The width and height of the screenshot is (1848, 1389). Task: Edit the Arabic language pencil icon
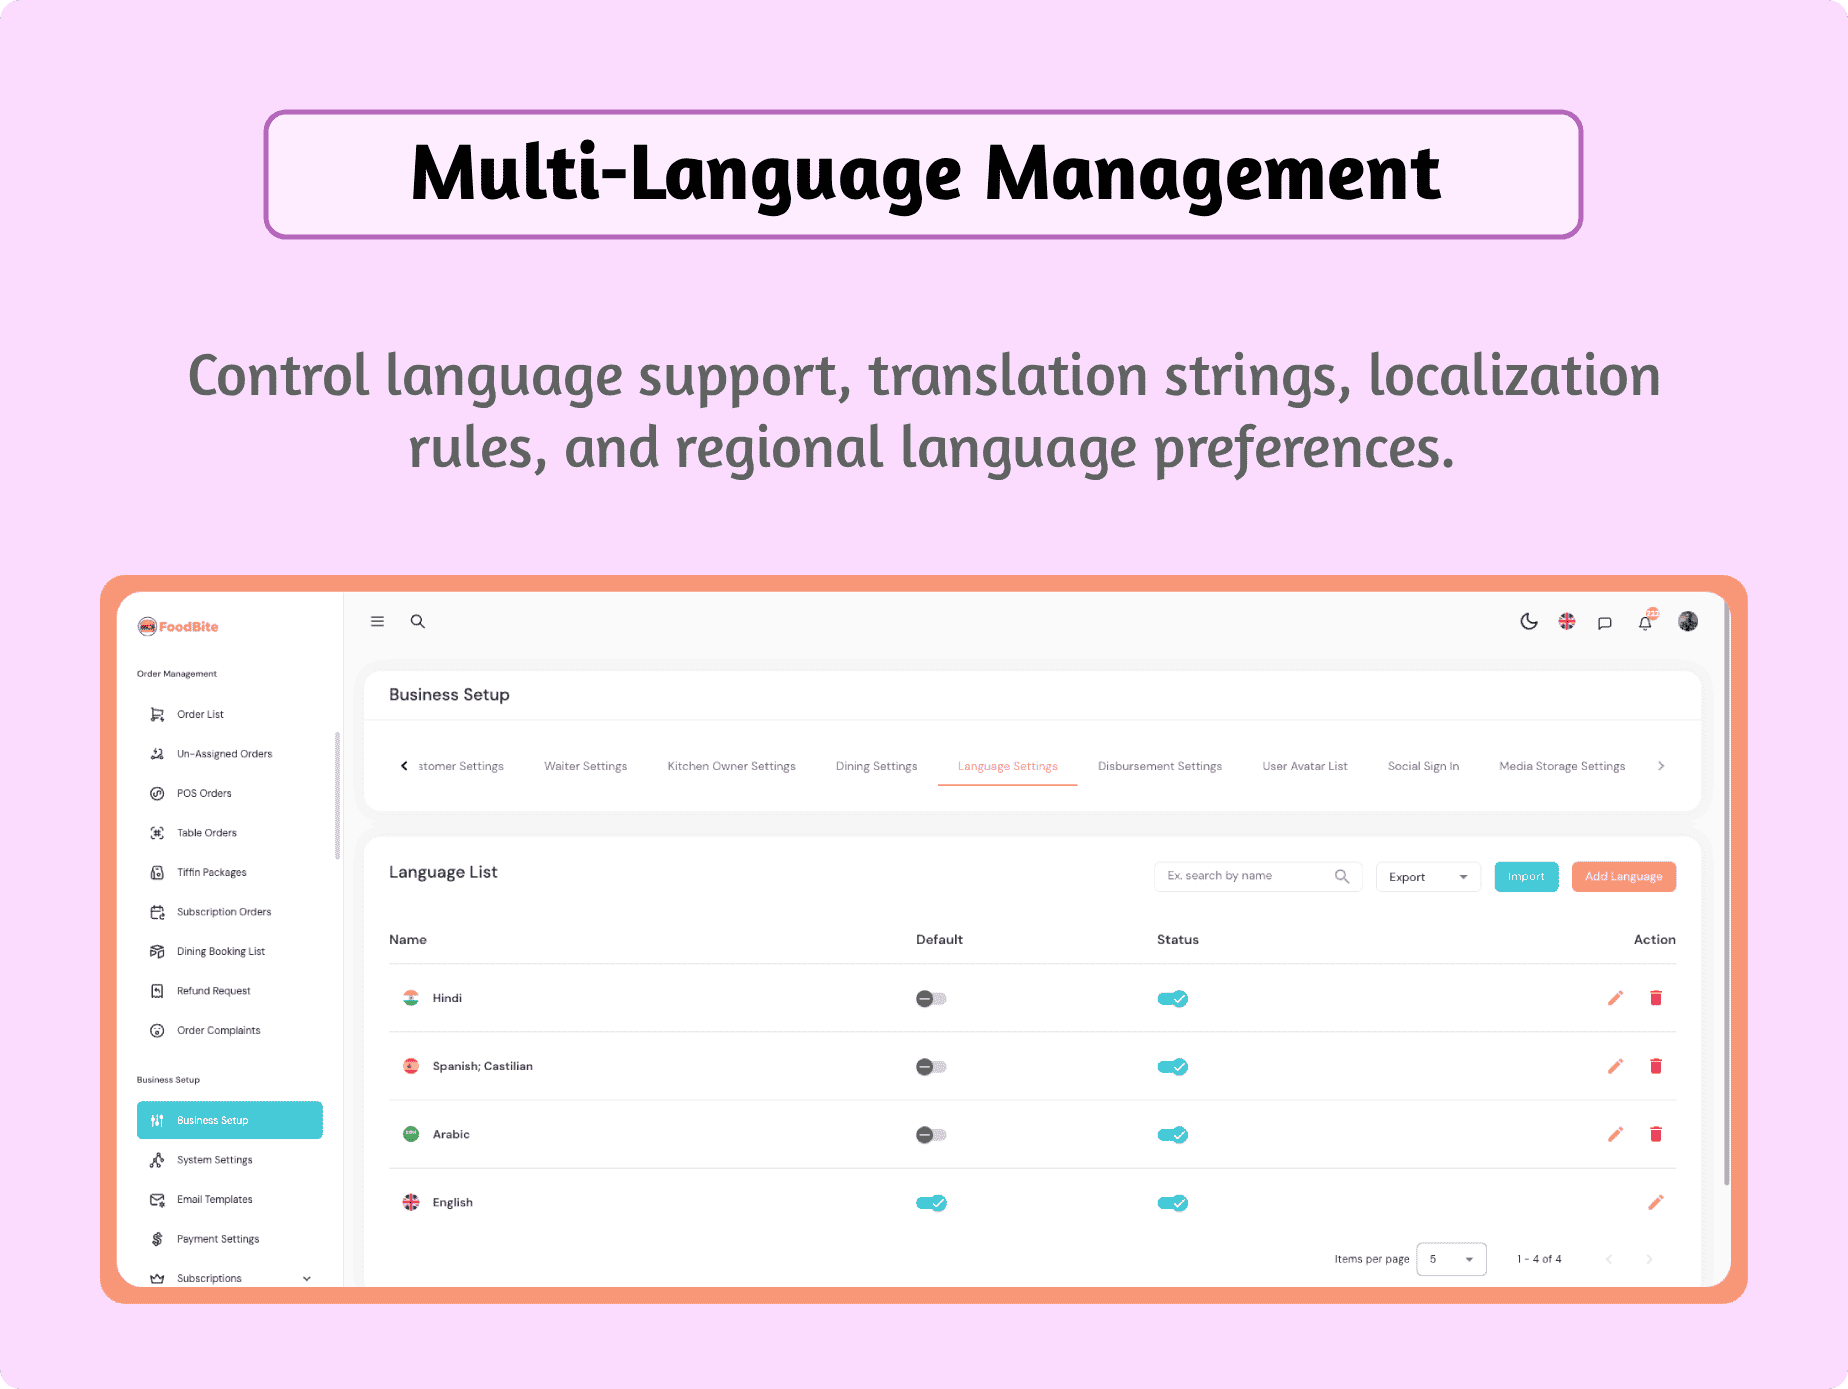[x=1615, y=1134]
